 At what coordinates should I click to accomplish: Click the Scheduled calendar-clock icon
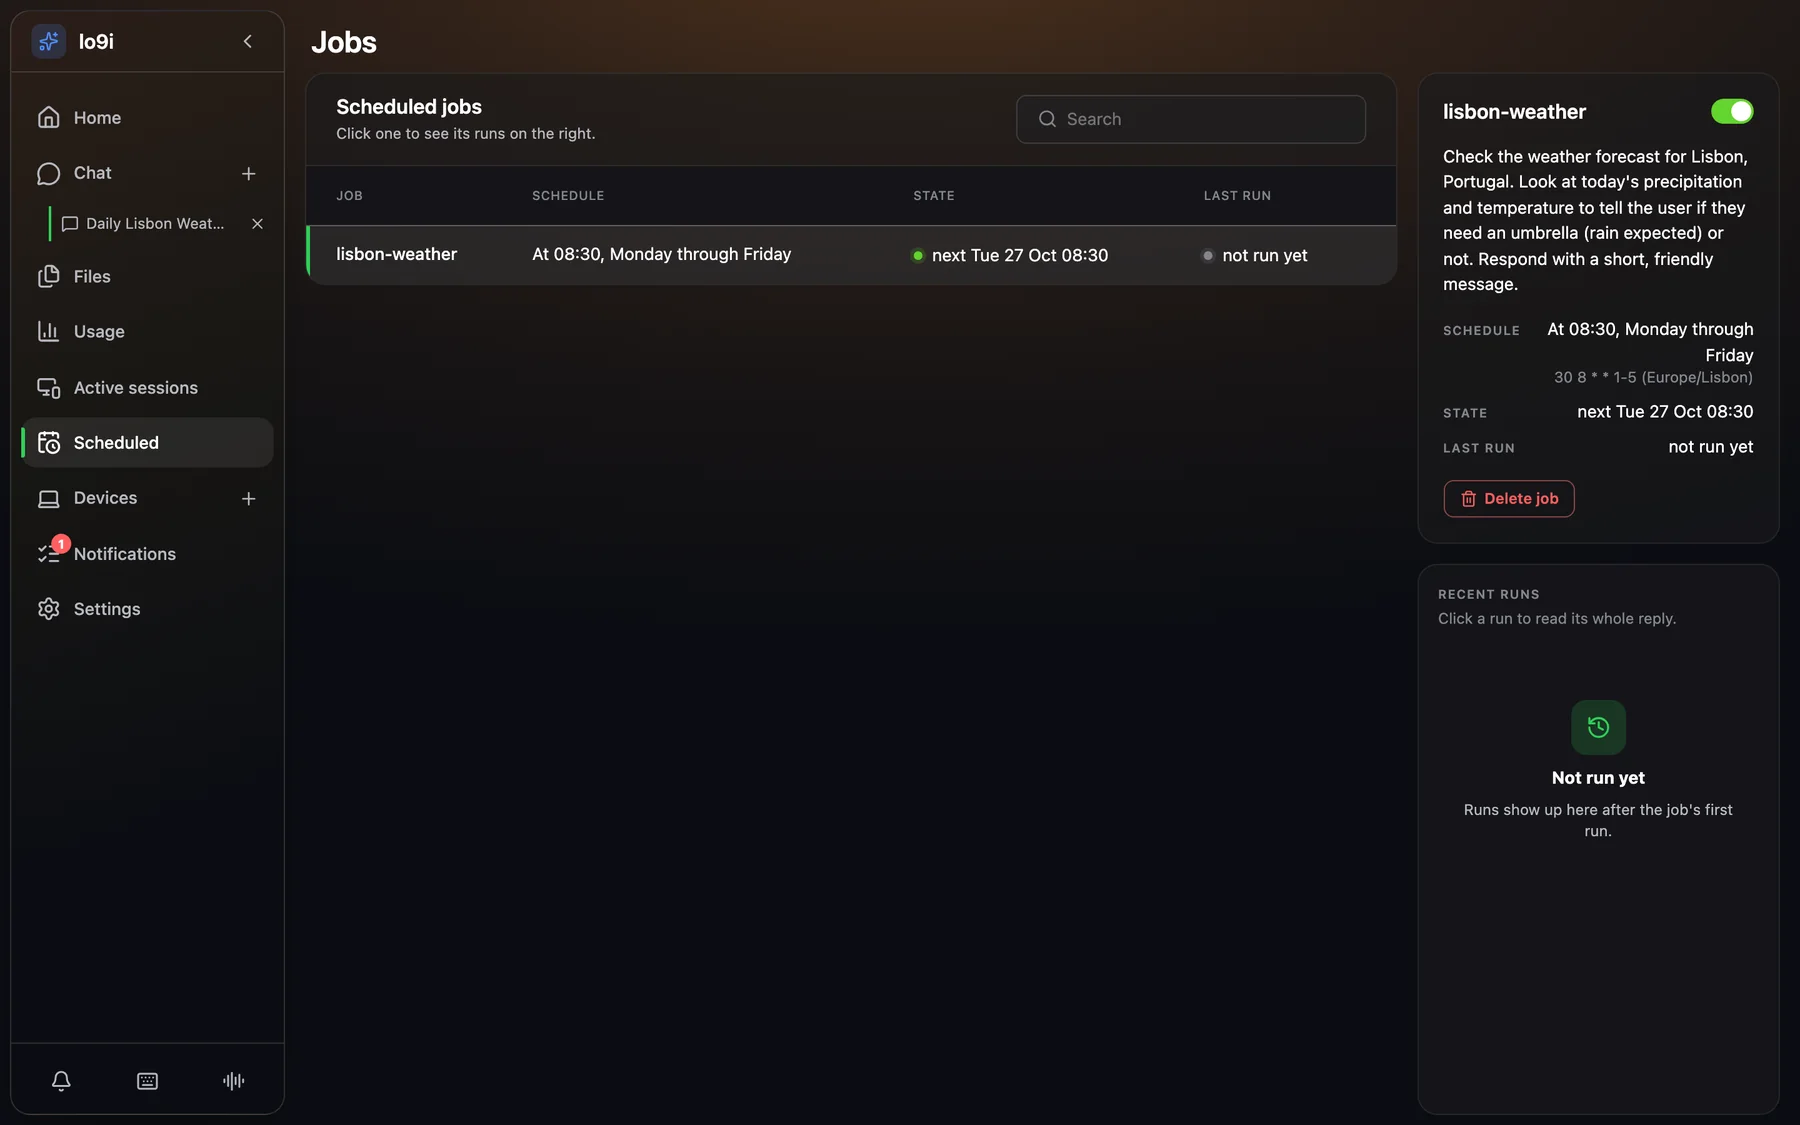(48, 442)
